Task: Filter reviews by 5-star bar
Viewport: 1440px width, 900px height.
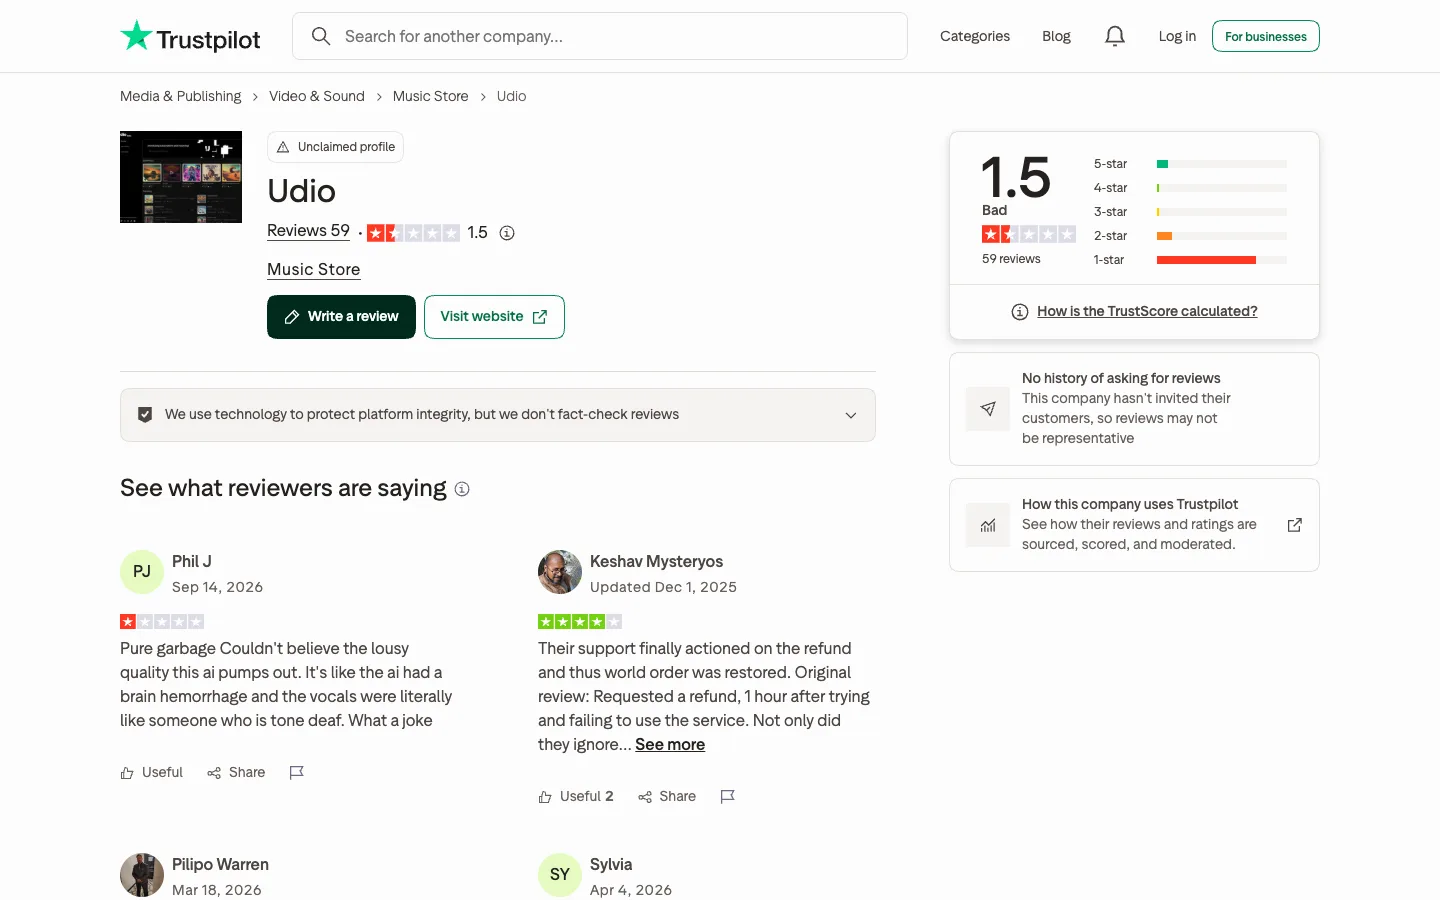Action: (1190, 164)
